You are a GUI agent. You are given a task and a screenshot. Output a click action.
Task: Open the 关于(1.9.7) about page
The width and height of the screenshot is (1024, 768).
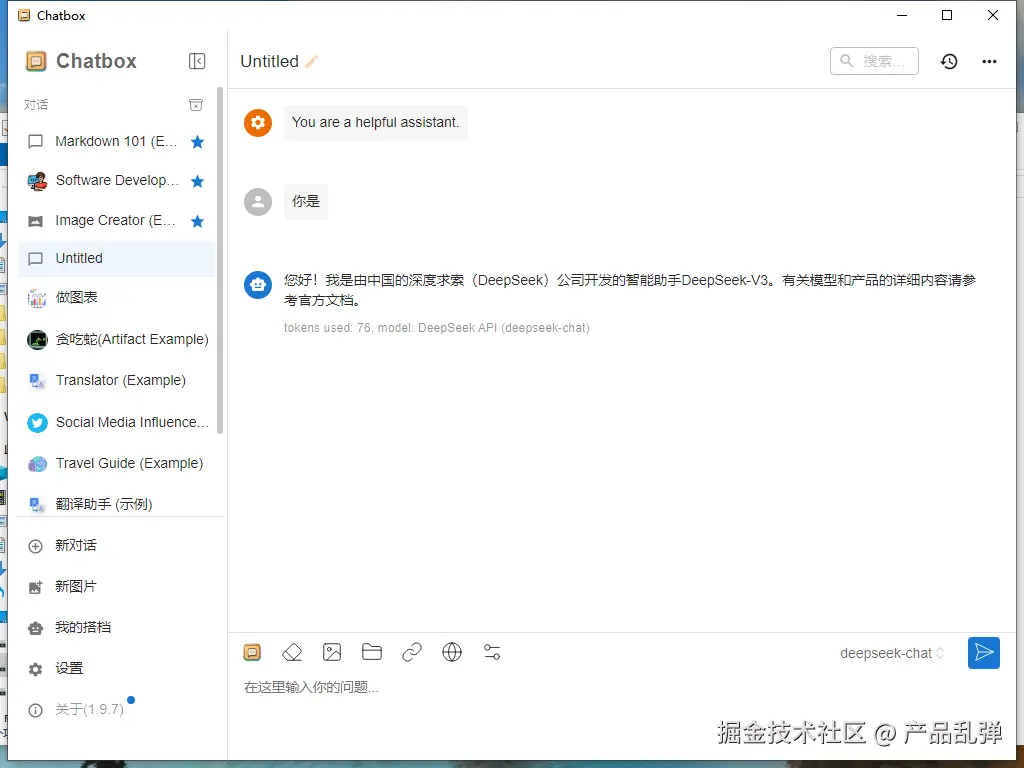tap(116, 709)
